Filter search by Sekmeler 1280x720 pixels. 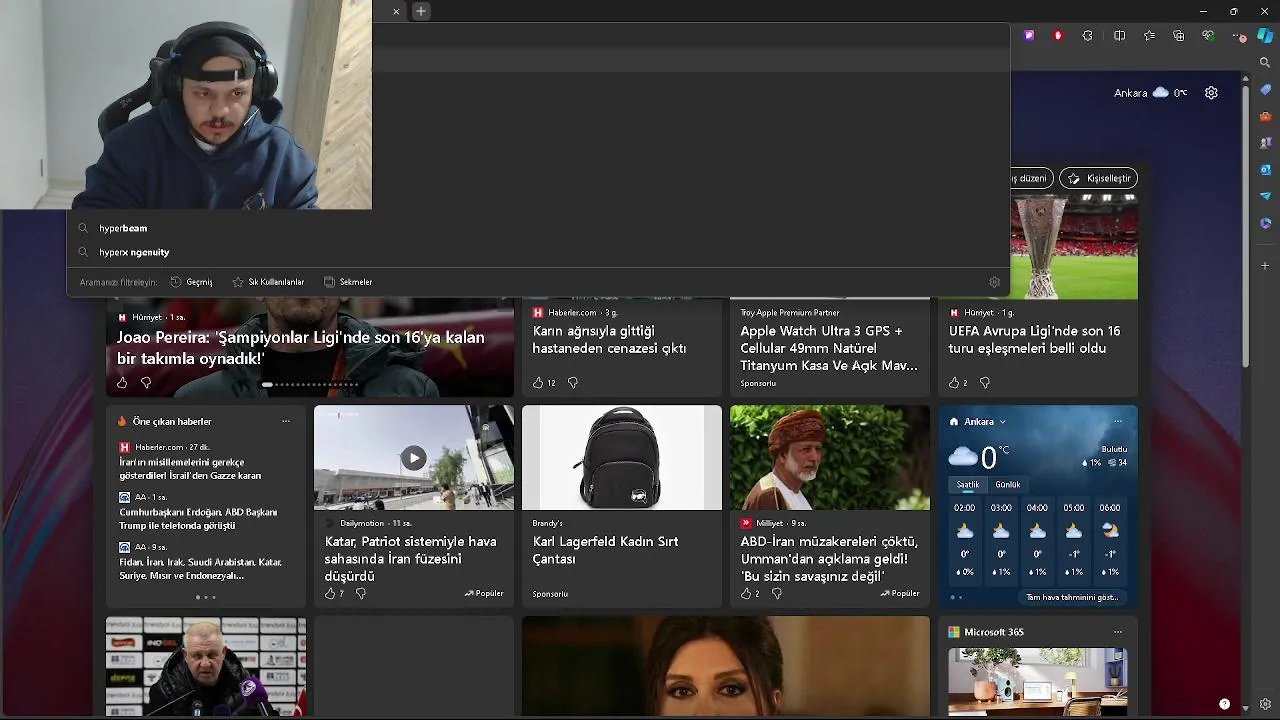pyautogui.click(x=348, y=282)
